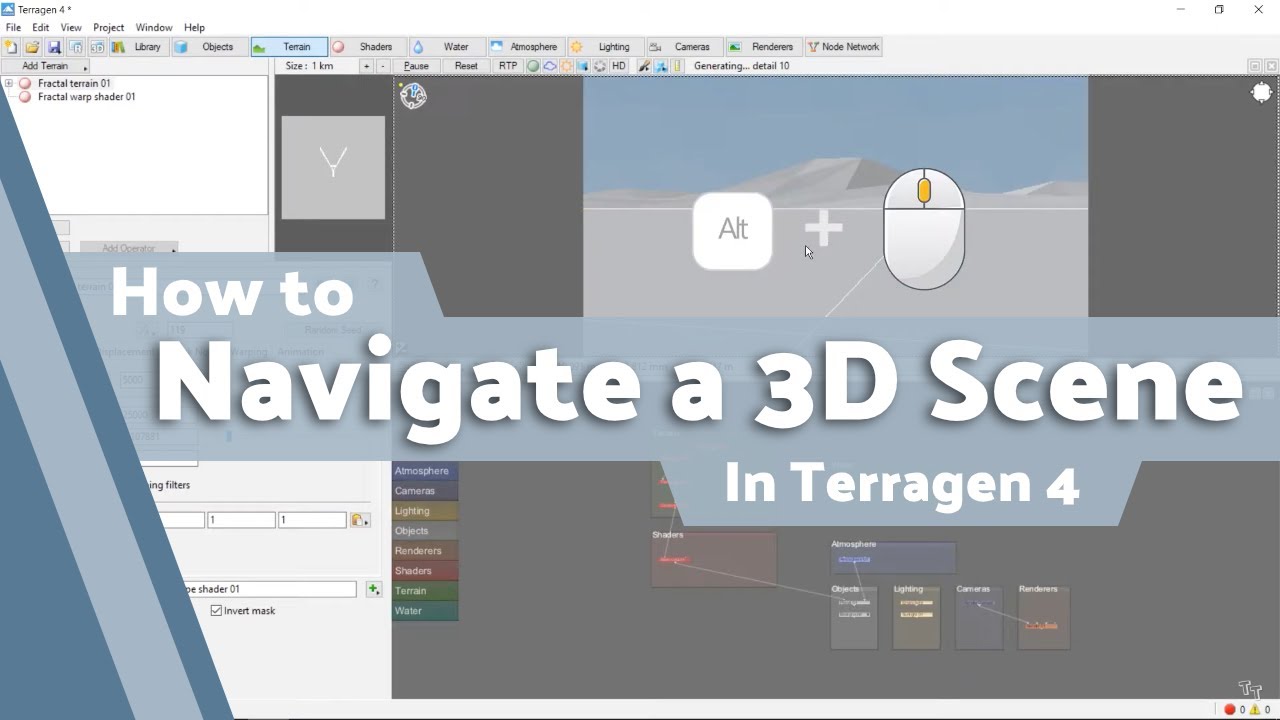
Task: Select Fractal terrain 01 in the list
Action: click(x=74, y=83)
